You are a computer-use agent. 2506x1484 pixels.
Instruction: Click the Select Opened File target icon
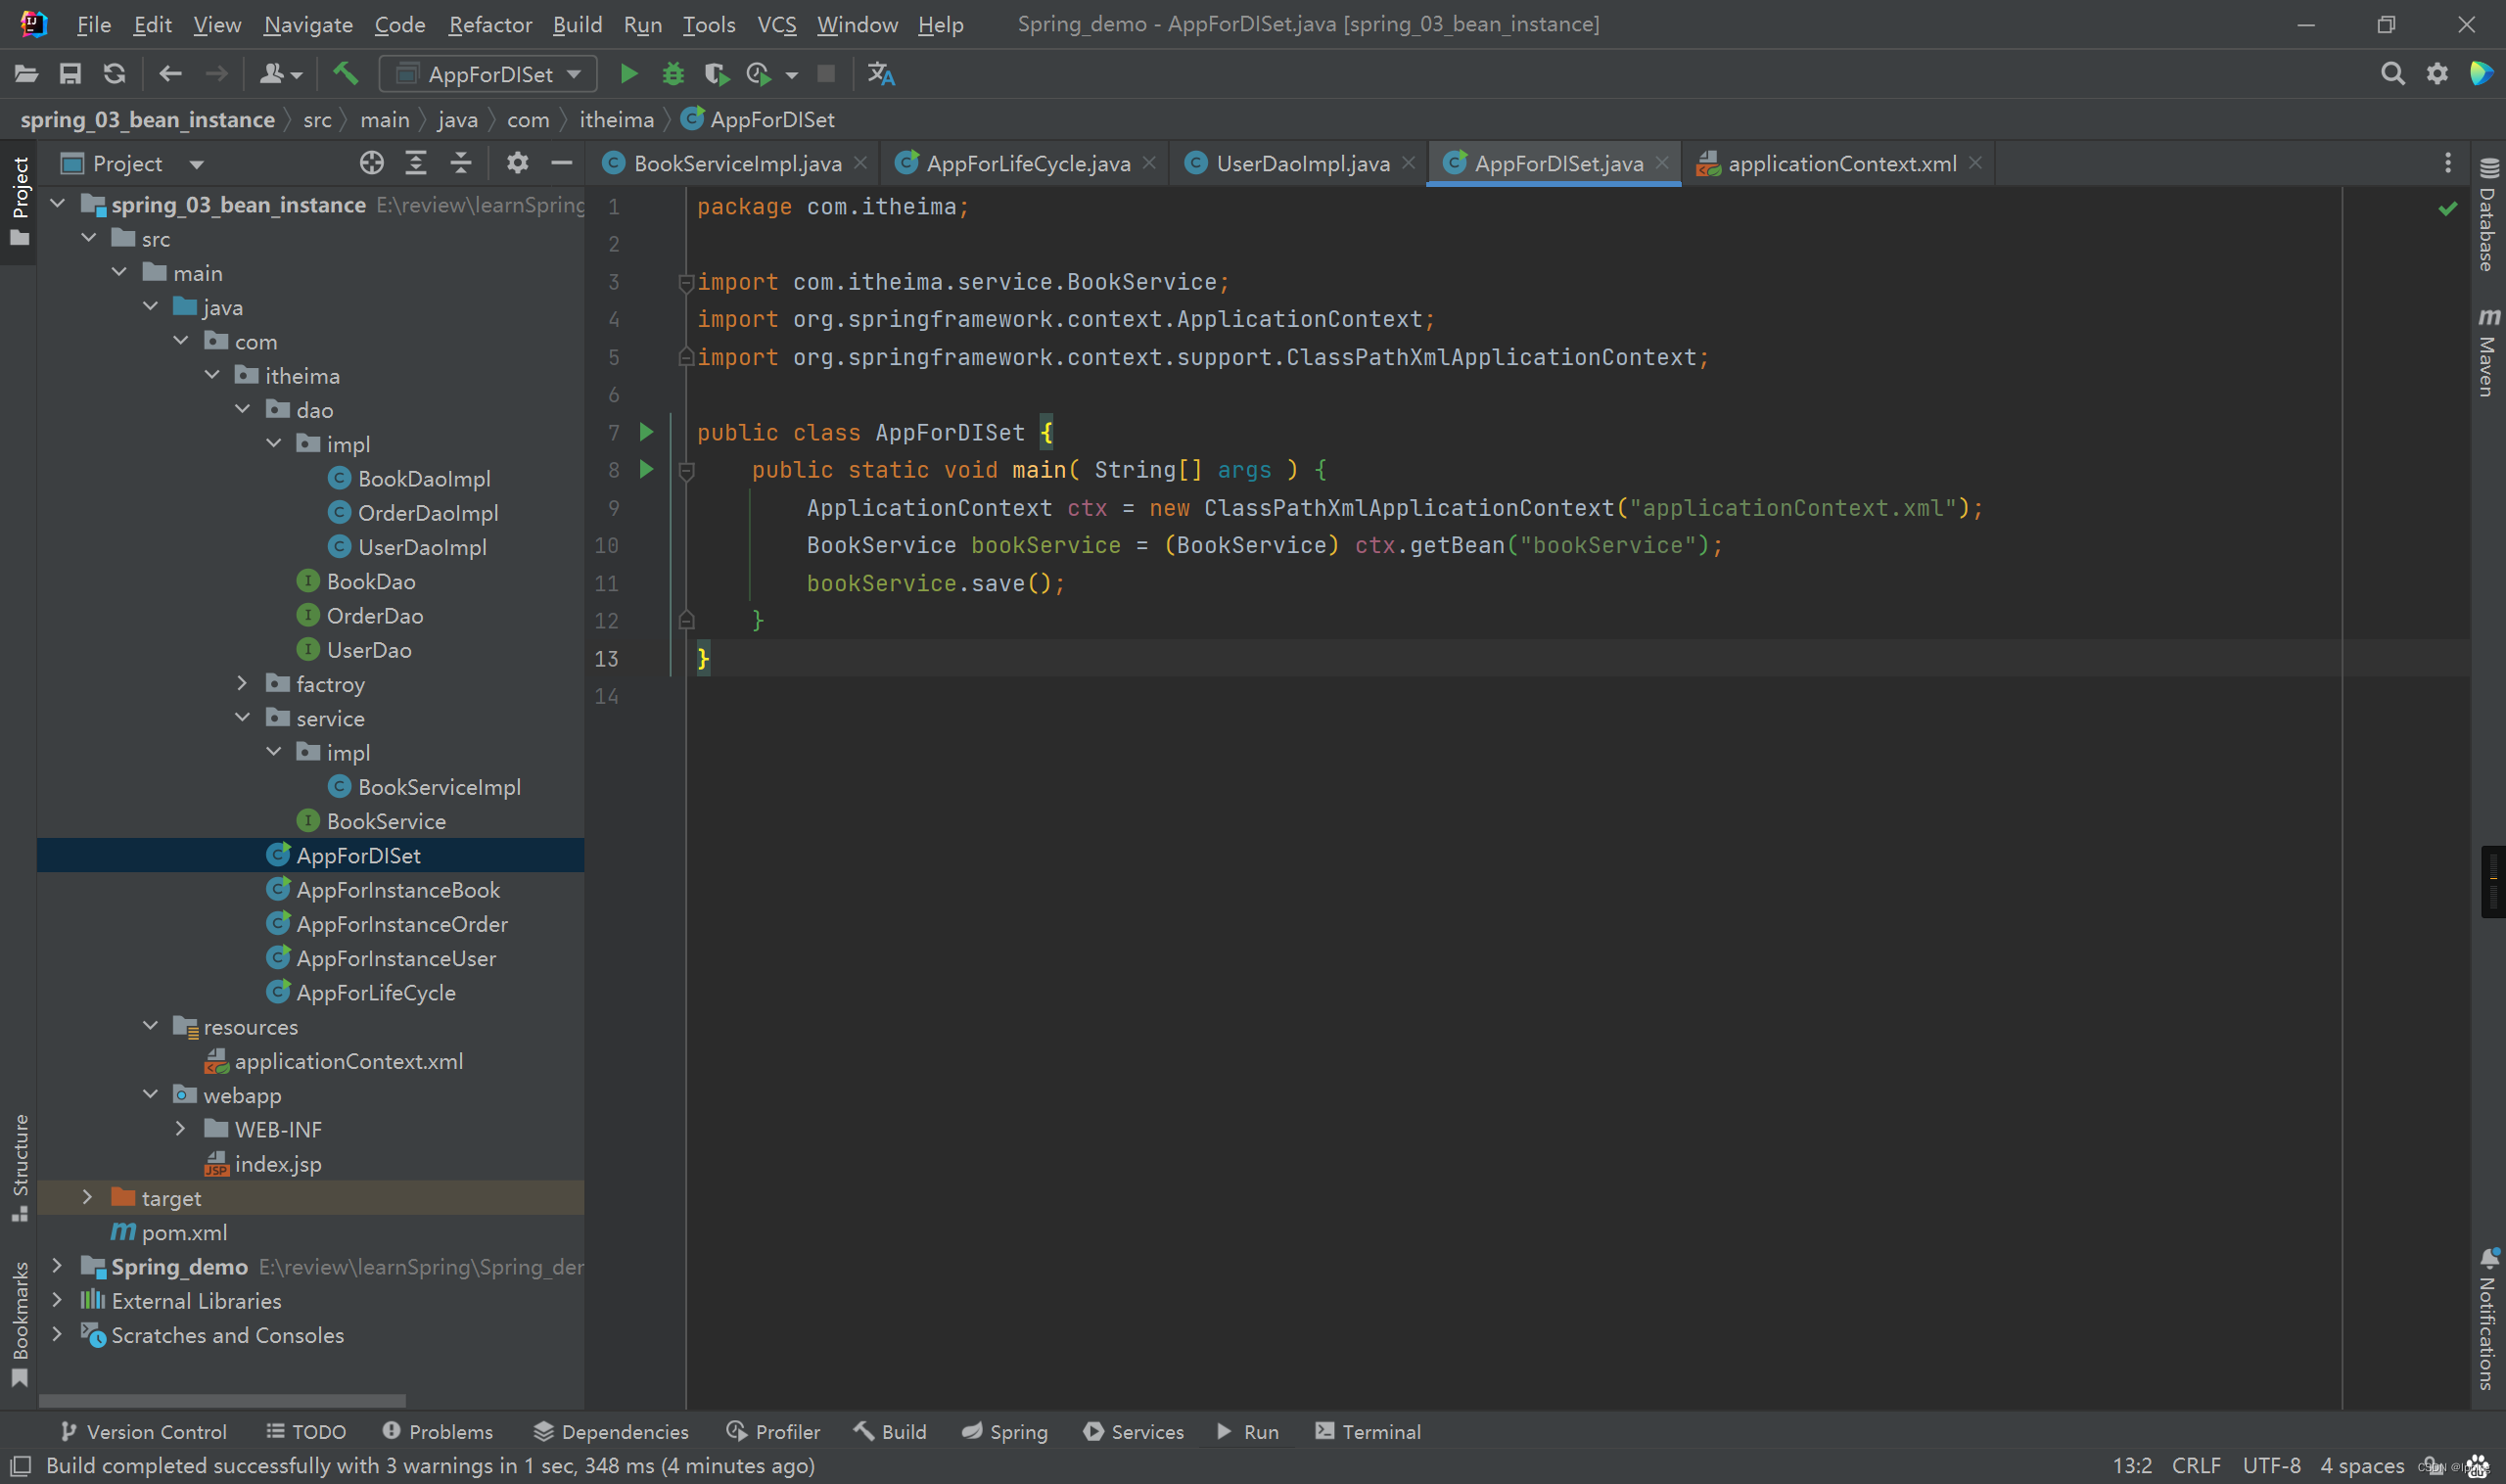pos(372,163)
